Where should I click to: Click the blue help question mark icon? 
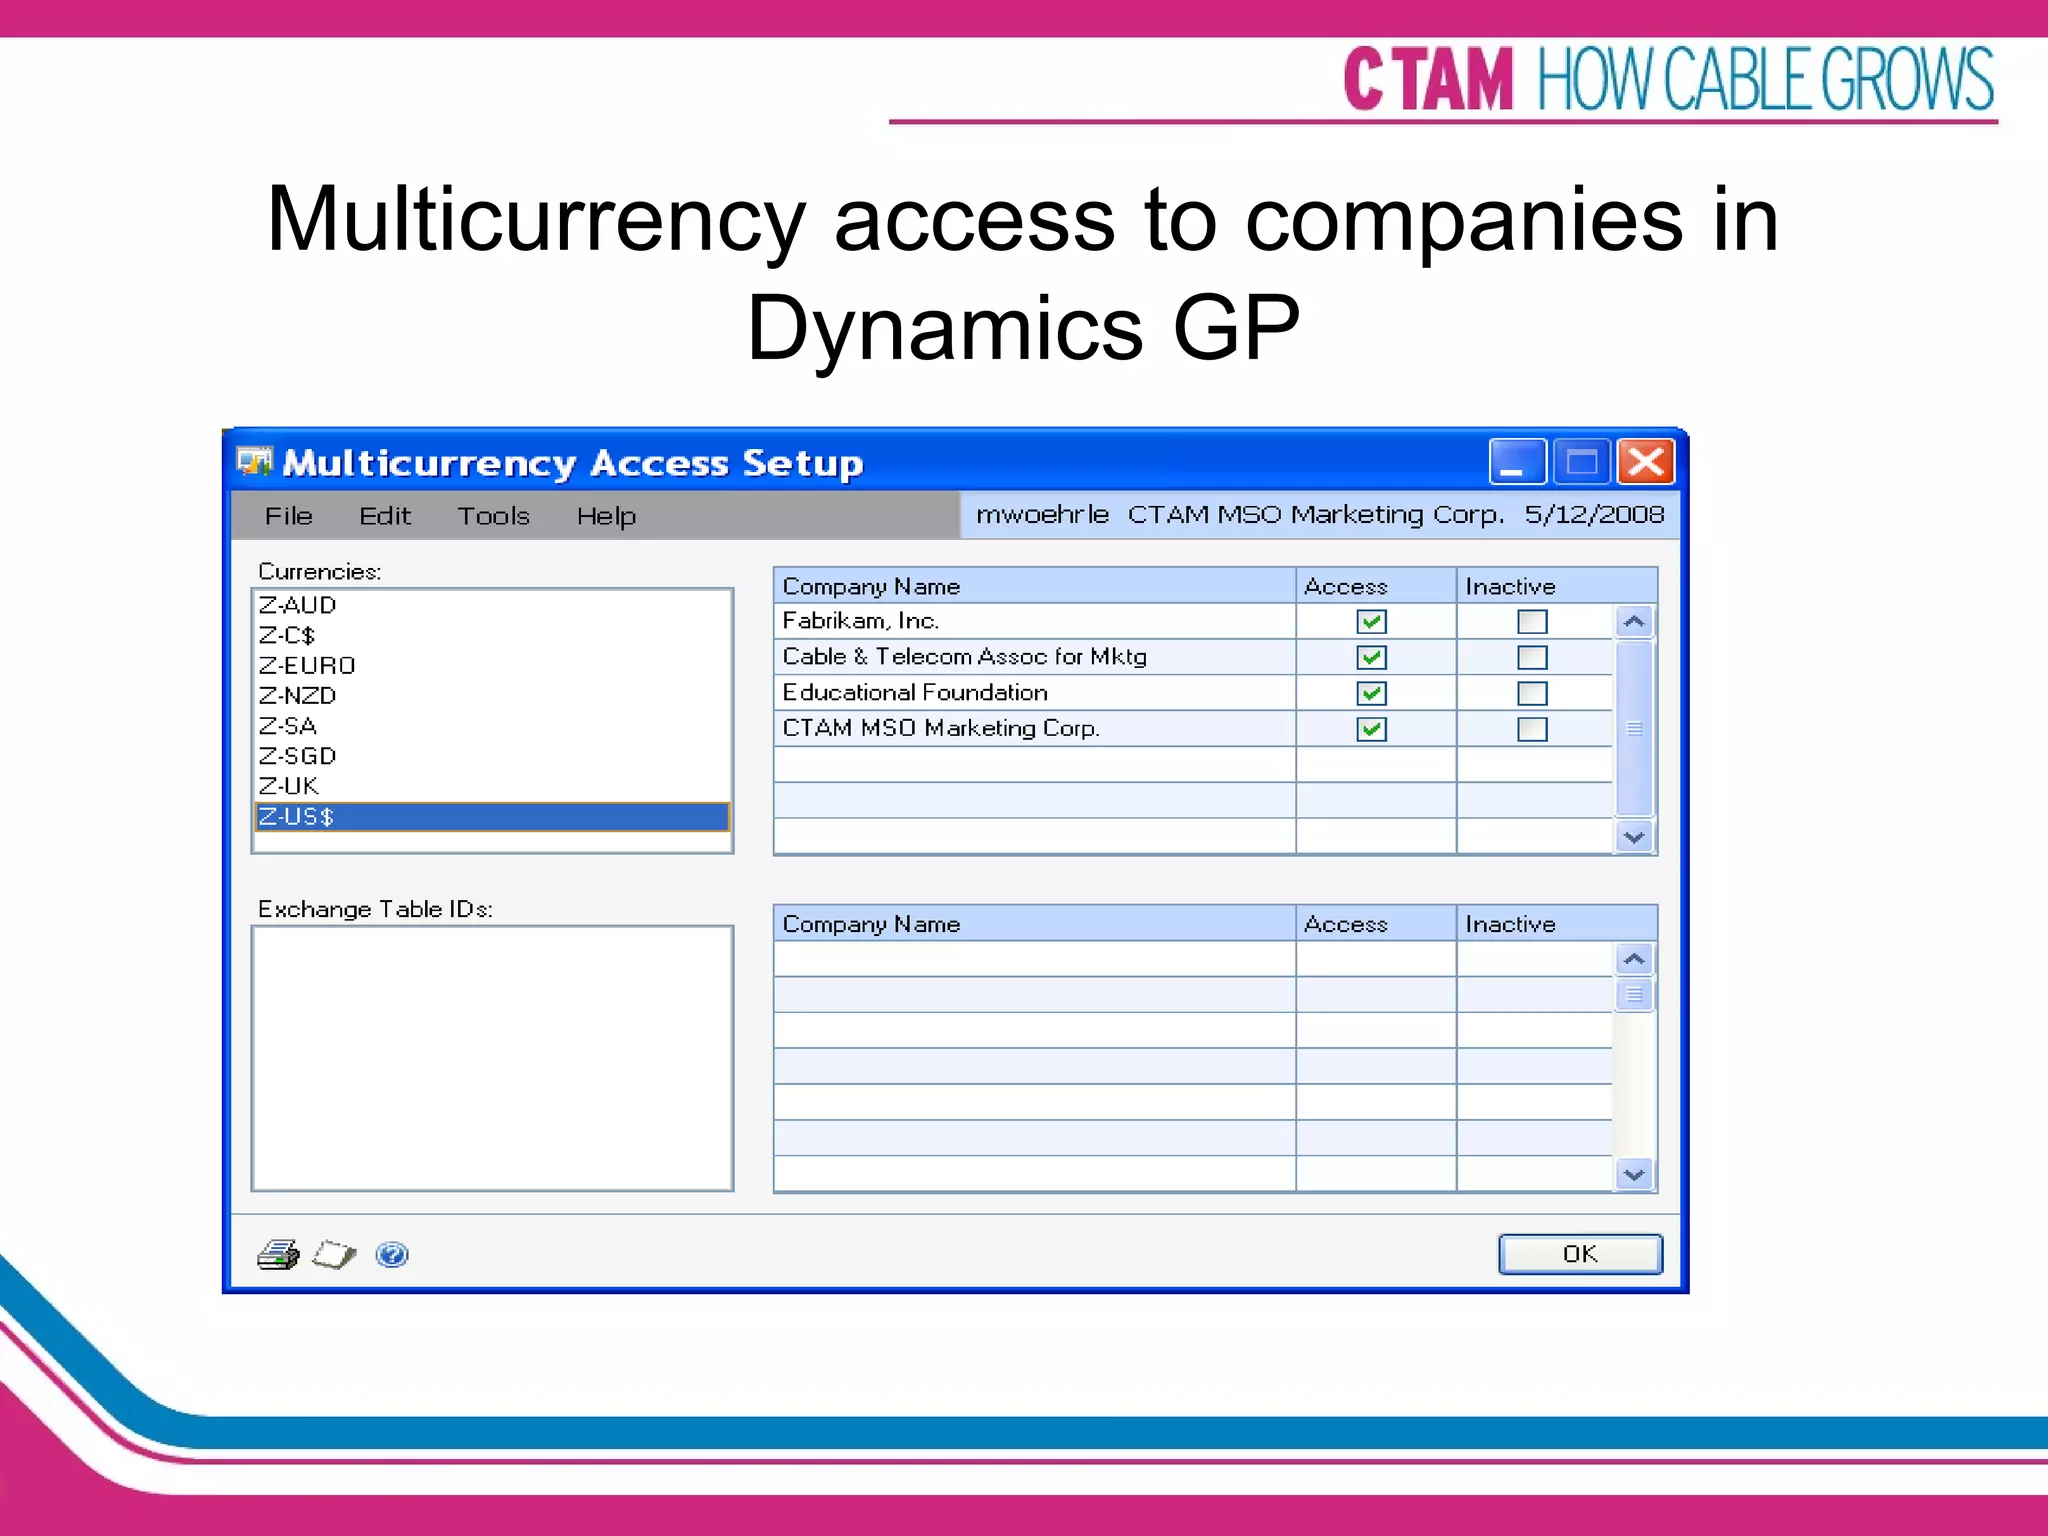[x=392, y=1254]
